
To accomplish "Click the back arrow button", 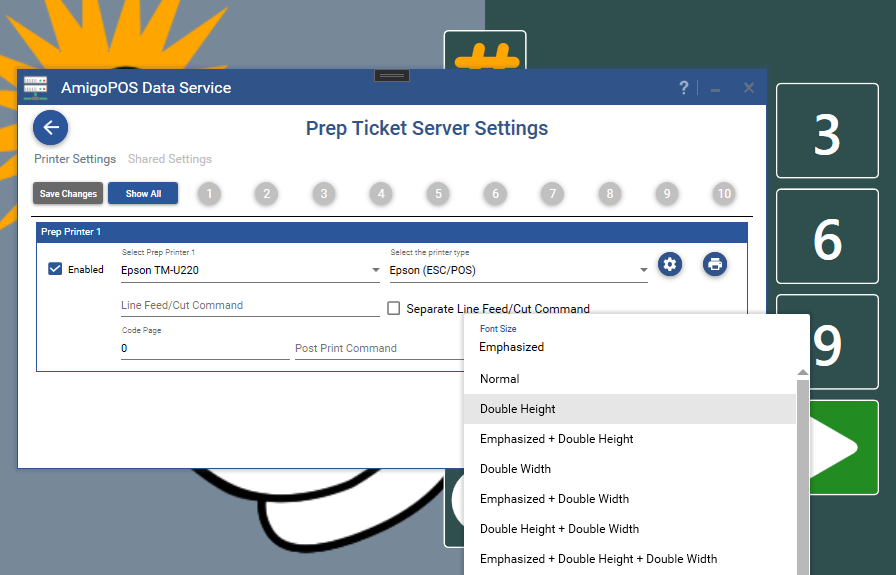I will pos(51,128).
